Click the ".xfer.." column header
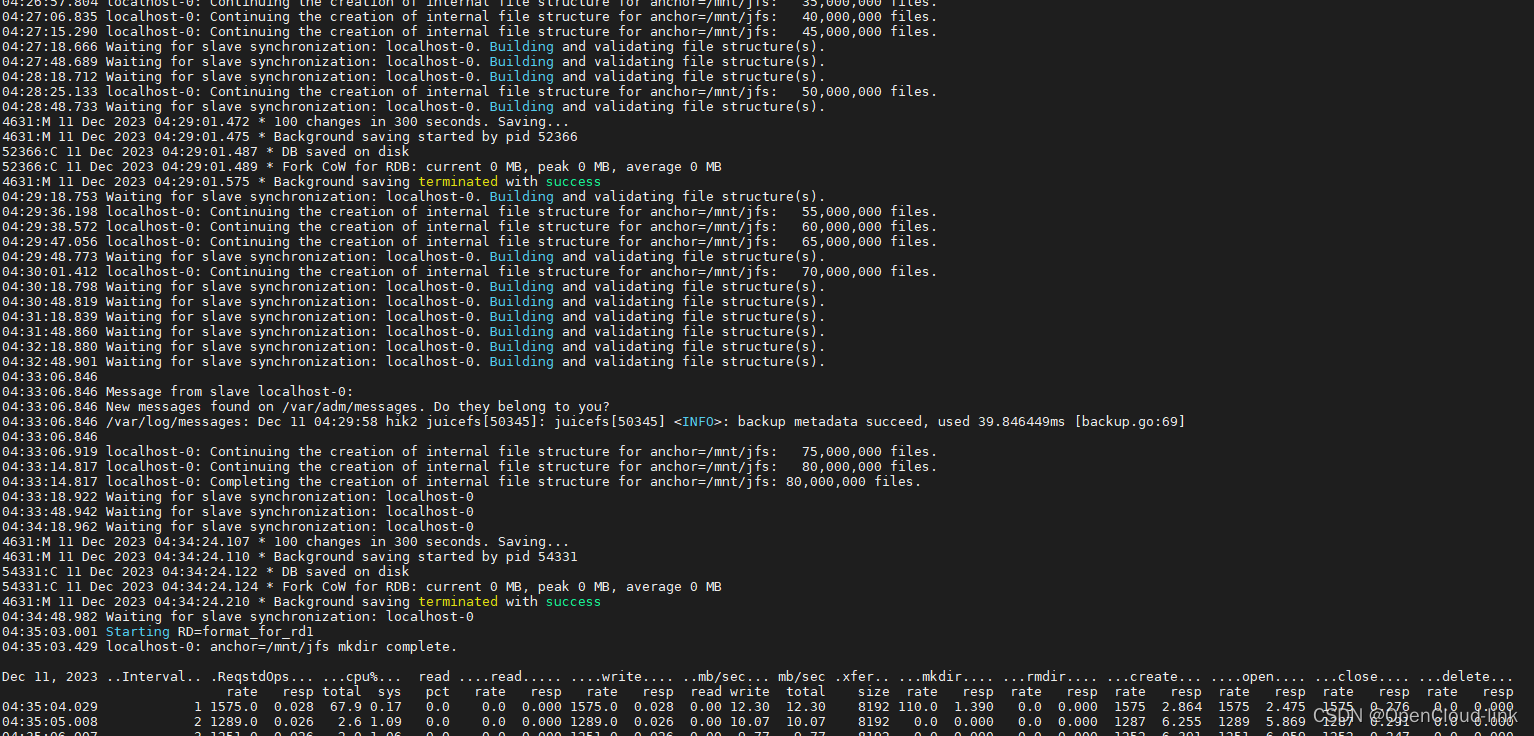This screenshot has height=736, width=1534. point(861,677)
